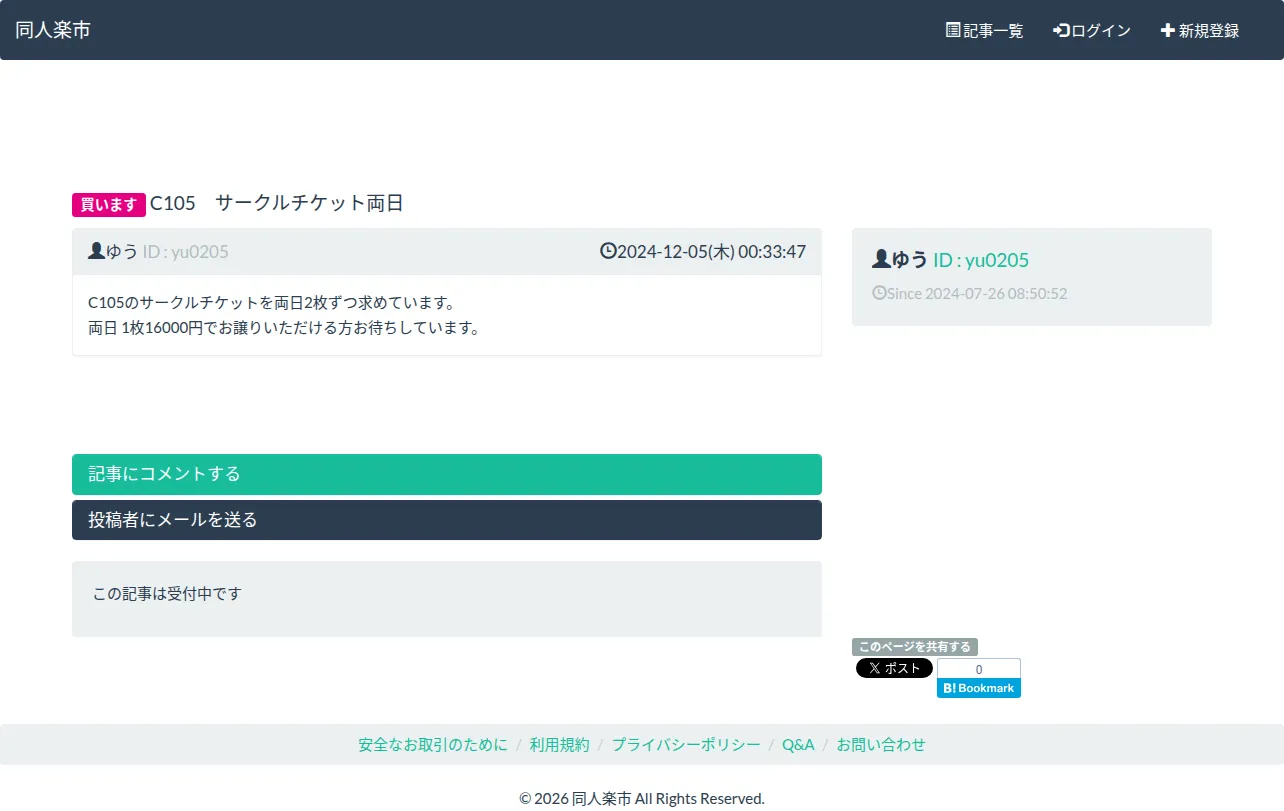Screen dimensions: 1284x811
Task: Select gray ID : yu0205 in post header
Action: (x=186, y=252)
